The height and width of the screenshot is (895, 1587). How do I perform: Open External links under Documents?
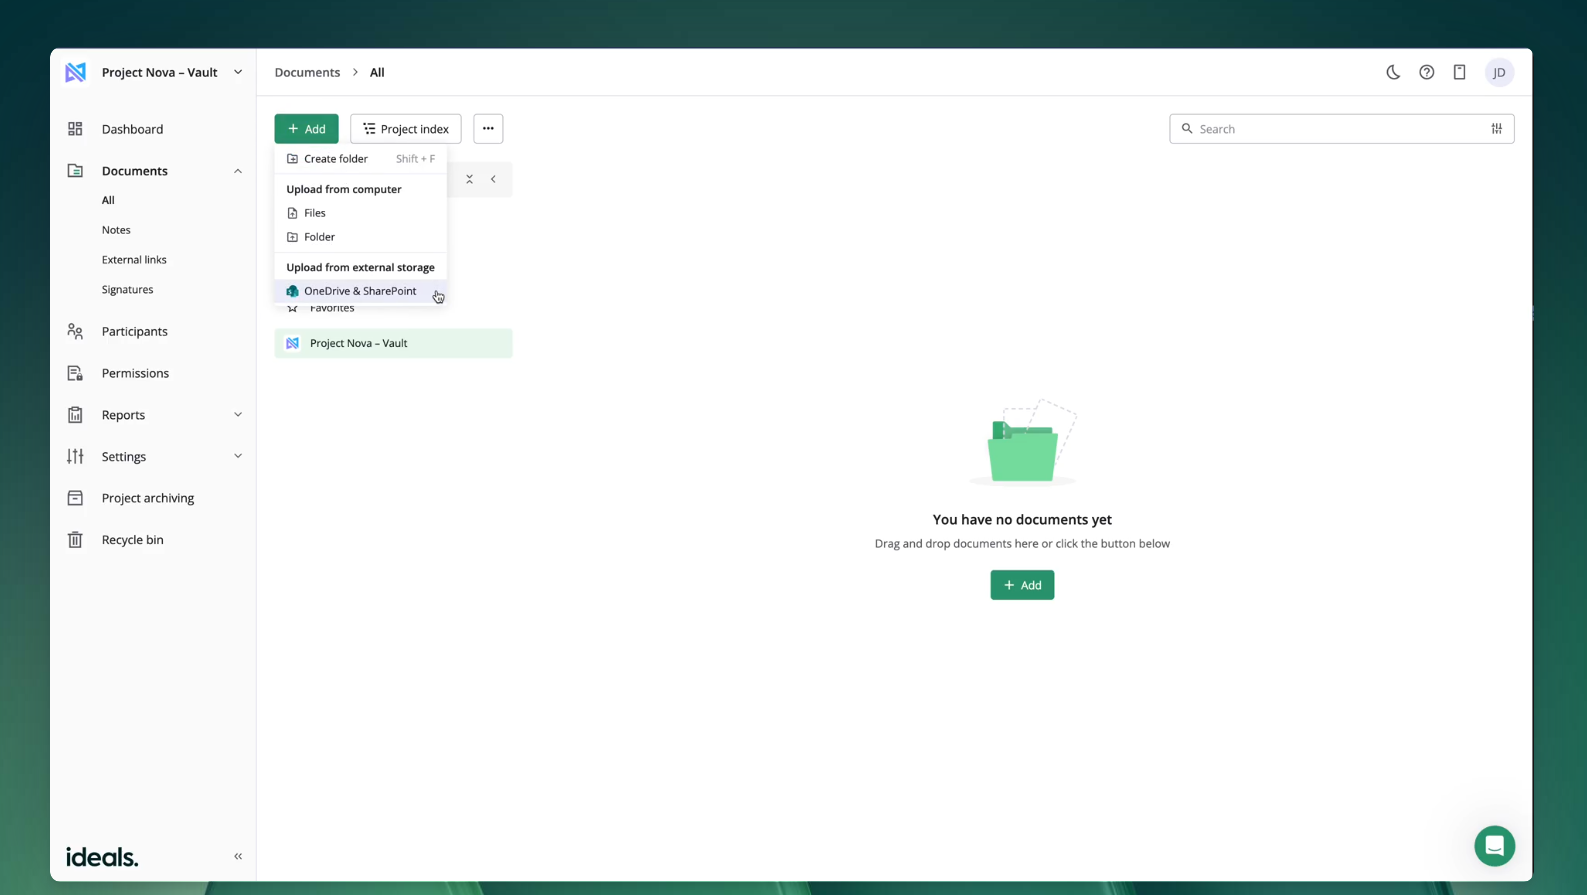tap(134, 260)
